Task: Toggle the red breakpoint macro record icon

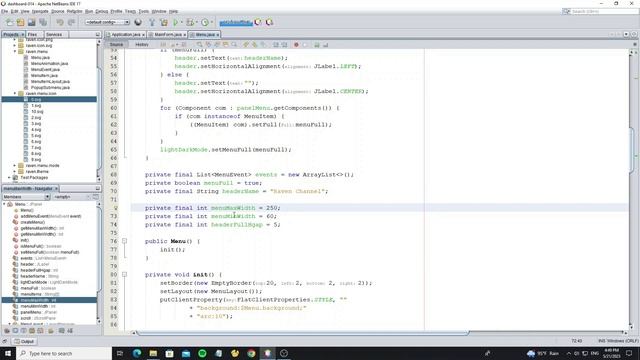Action: coord(296,44)
